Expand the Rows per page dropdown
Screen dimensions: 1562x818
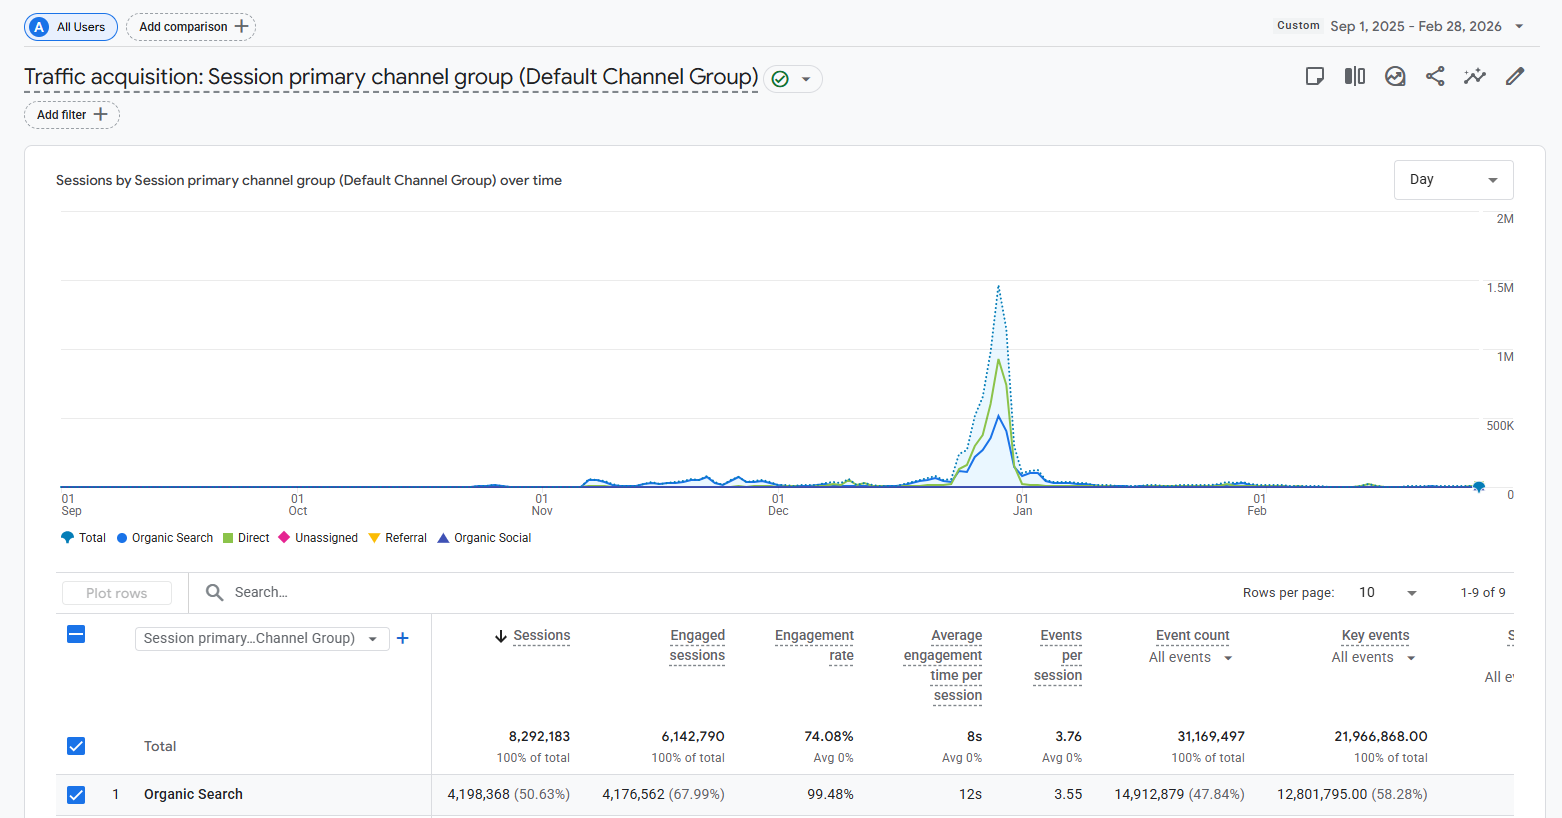(x=1387, y=593)
